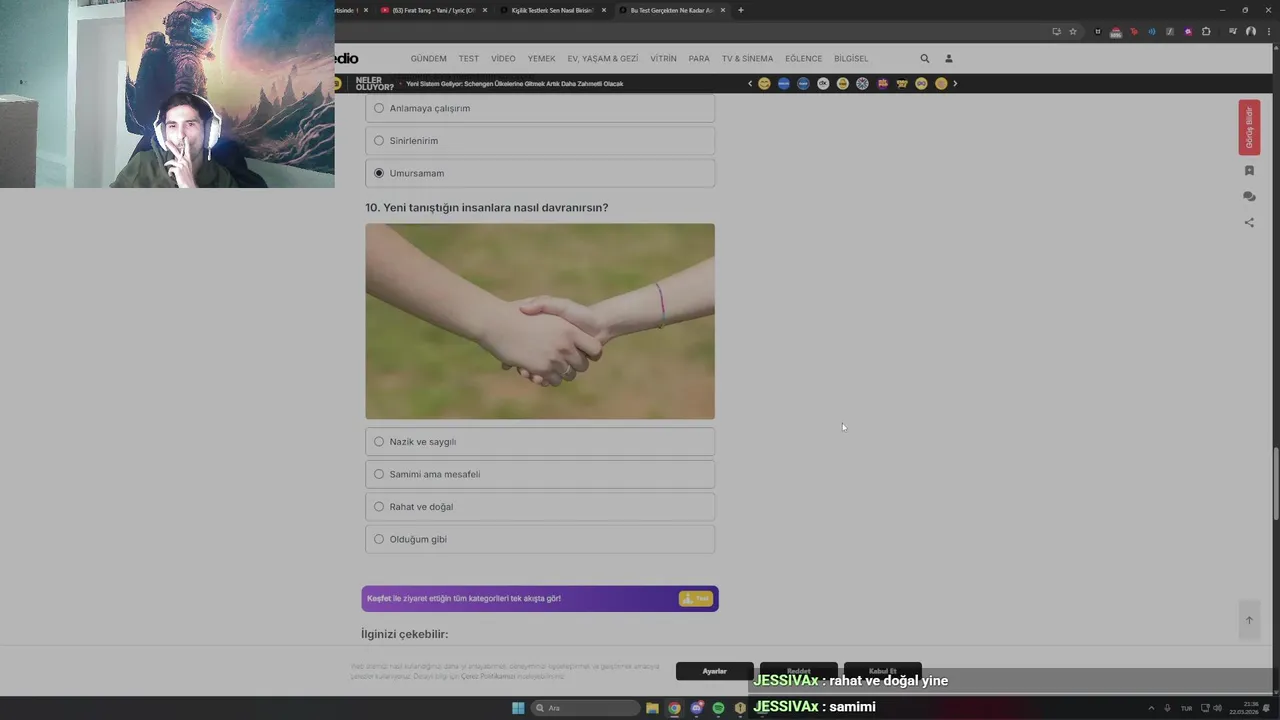Screen dimensions: 1280x720
Task: Open the YEMEK menu item
Action: [x=541, y=59]
